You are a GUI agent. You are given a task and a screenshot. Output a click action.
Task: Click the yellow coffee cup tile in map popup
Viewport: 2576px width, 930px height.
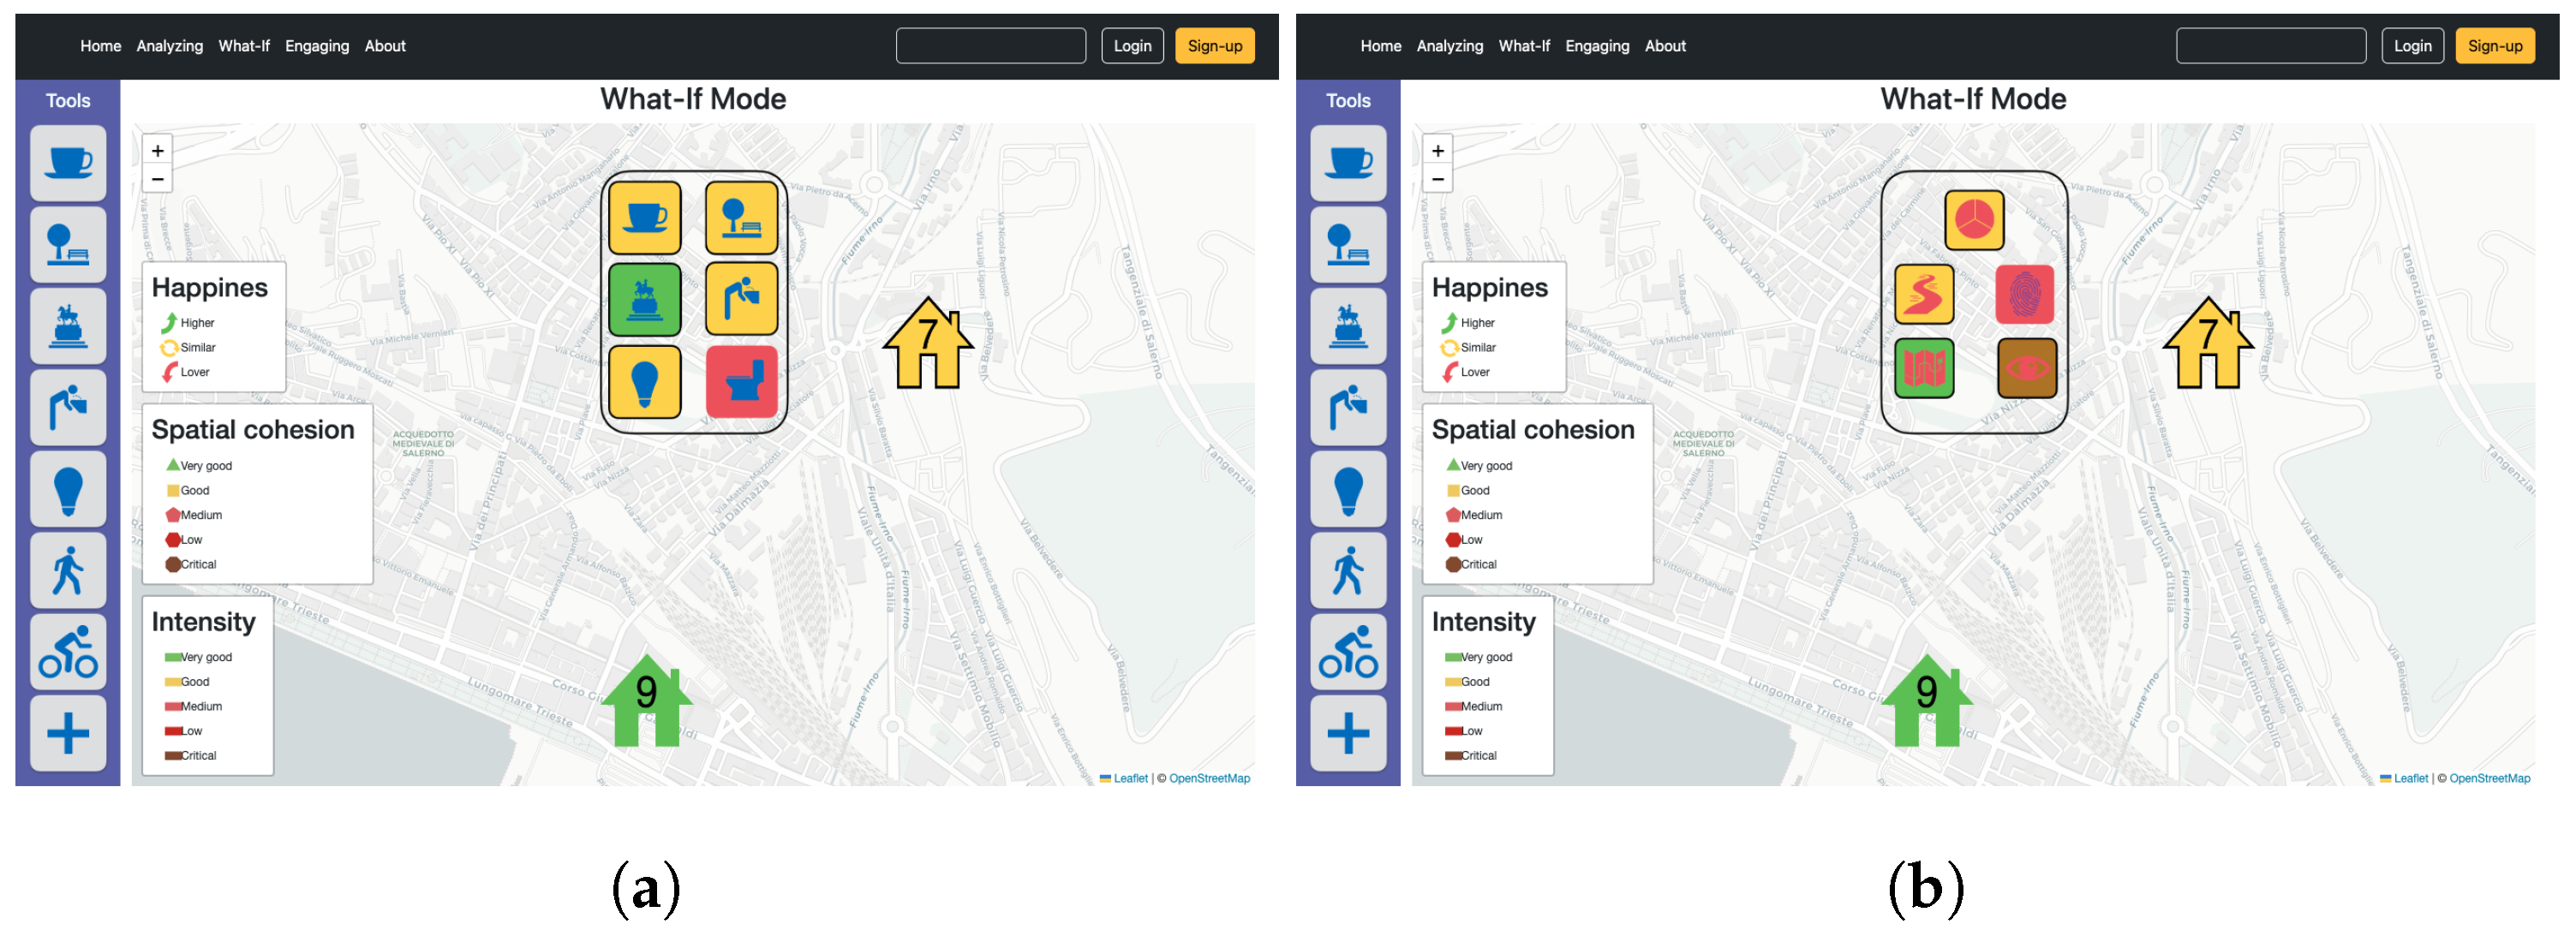[645, 218]
